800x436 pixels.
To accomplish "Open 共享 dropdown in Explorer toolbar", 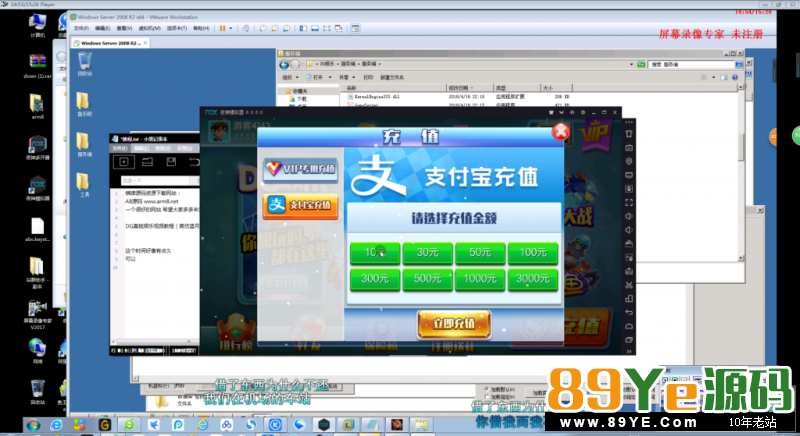I will click(346, 78).
